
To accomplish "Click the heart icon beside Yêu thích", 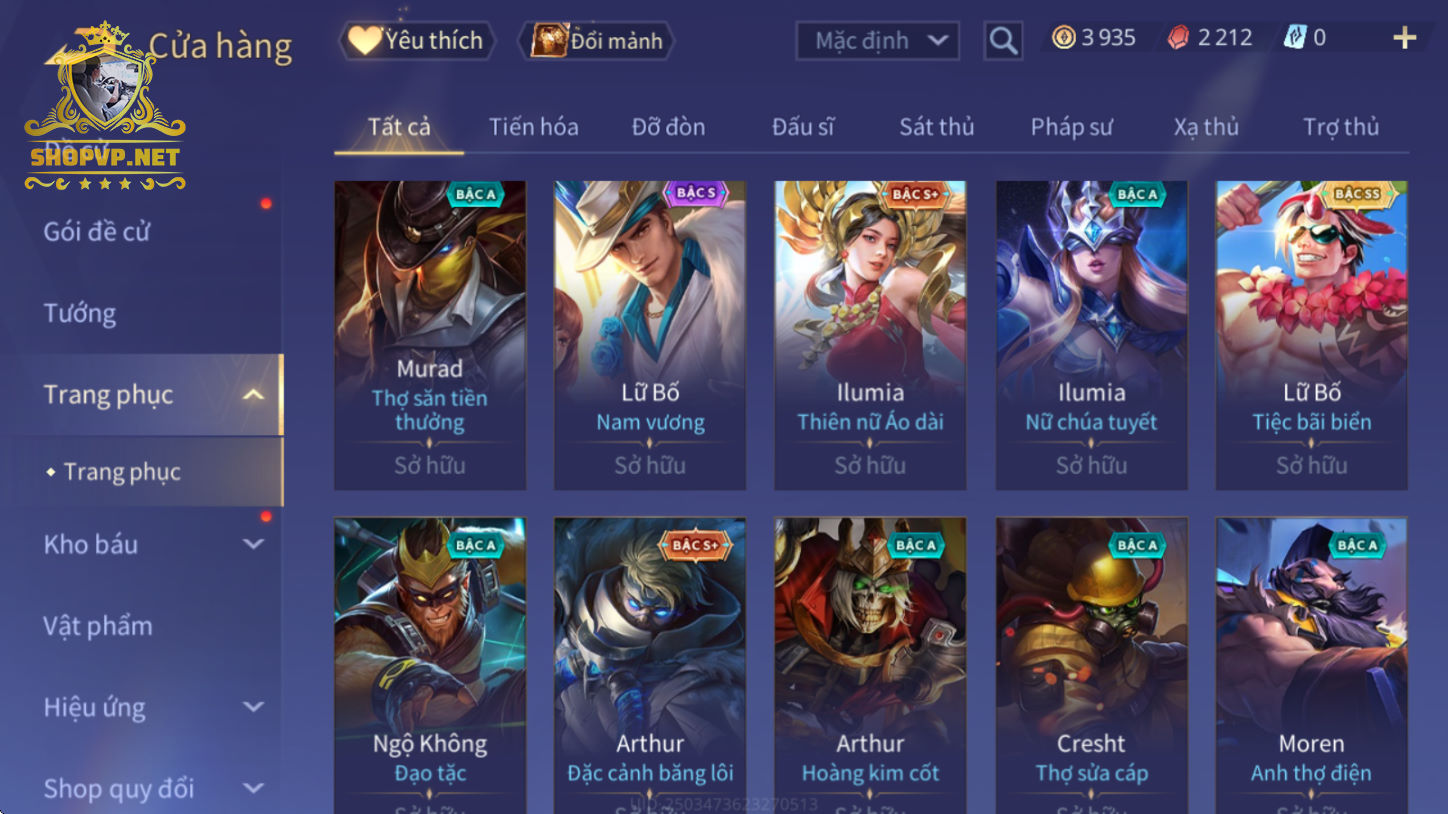I will click(364, 40).
